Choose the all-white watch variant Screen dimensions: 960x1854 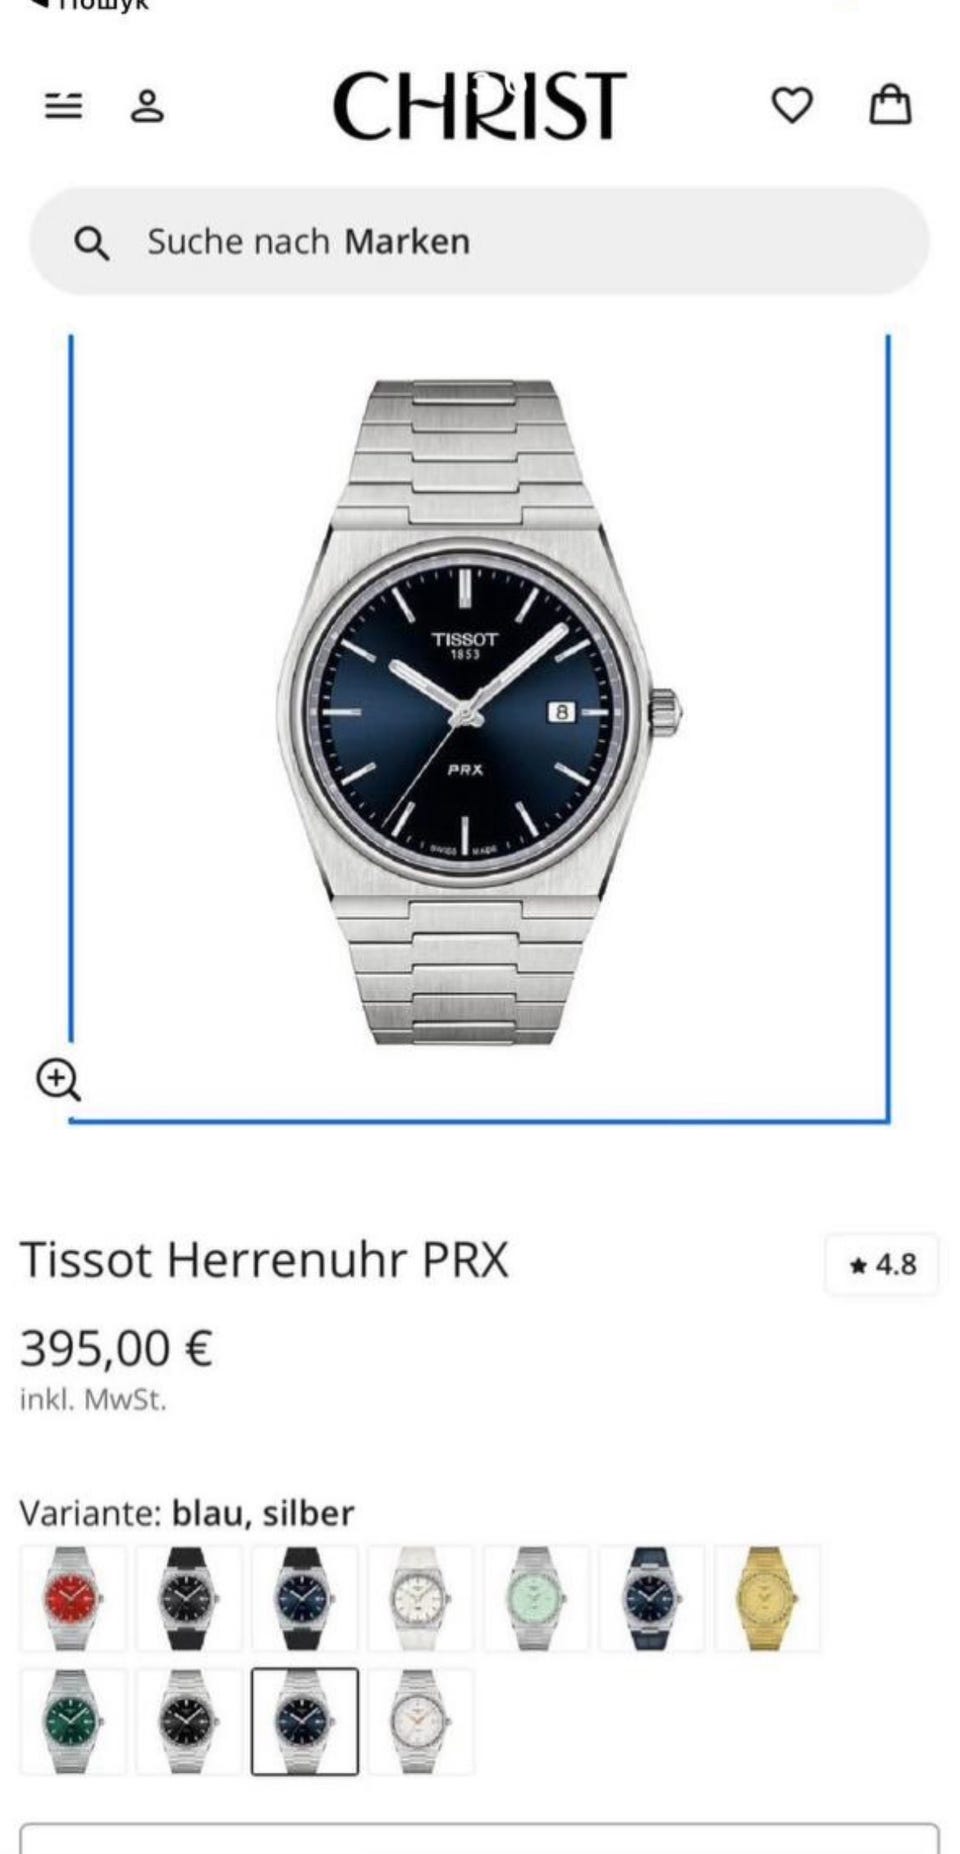coord(421,1598)
